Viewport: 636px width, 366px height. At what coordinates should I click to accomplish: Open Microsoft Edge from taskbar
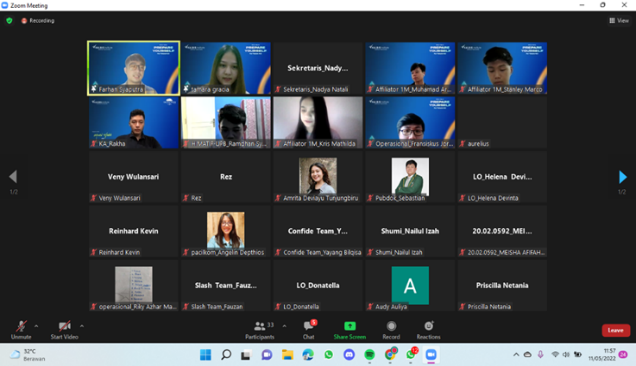click(308, 355)
